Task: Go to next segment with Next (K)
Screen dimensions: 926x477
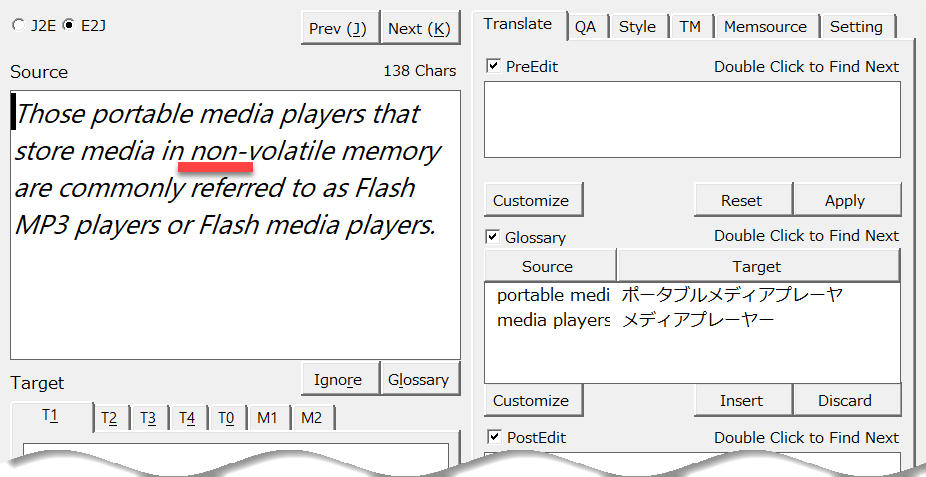Action: tap(419, 28)
